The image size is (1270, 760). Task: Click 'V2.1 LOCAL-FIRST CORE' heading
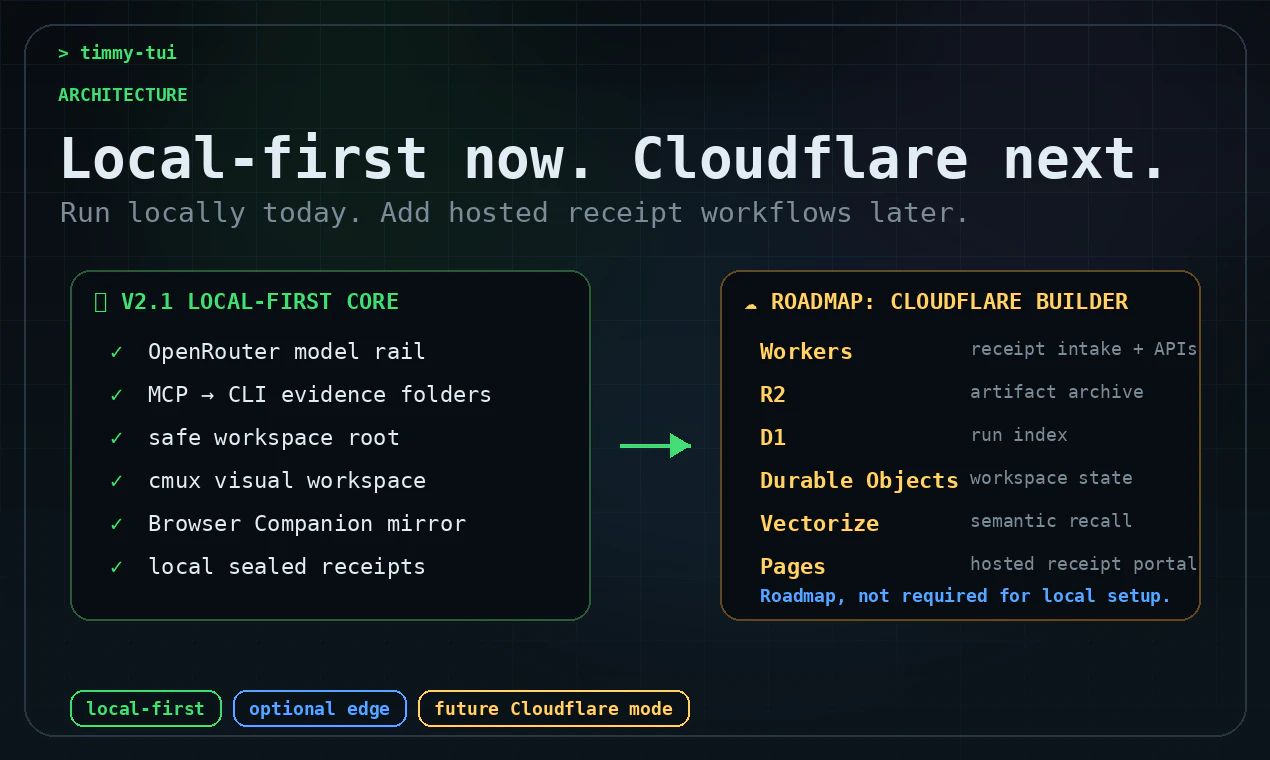260,302
